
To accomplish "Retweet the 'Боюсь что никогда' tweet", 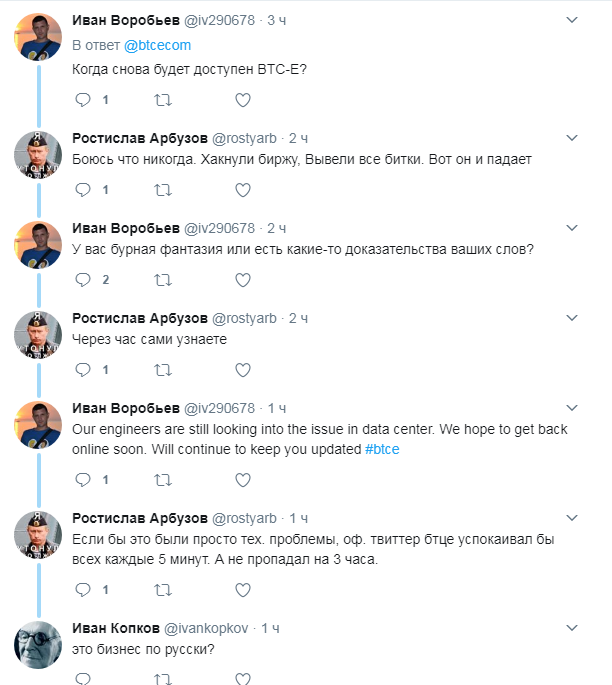I will [163, 189].
